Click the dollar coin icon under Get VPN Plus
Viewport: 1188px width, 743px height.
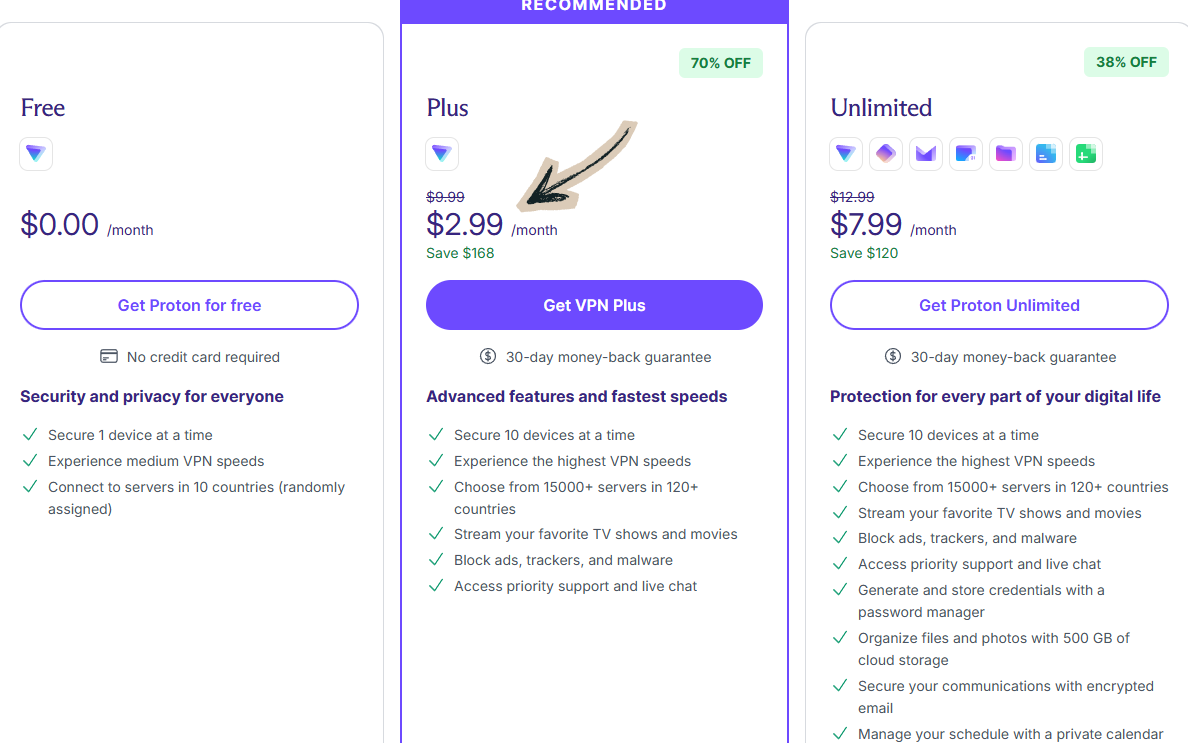click(x=488, y=356)
